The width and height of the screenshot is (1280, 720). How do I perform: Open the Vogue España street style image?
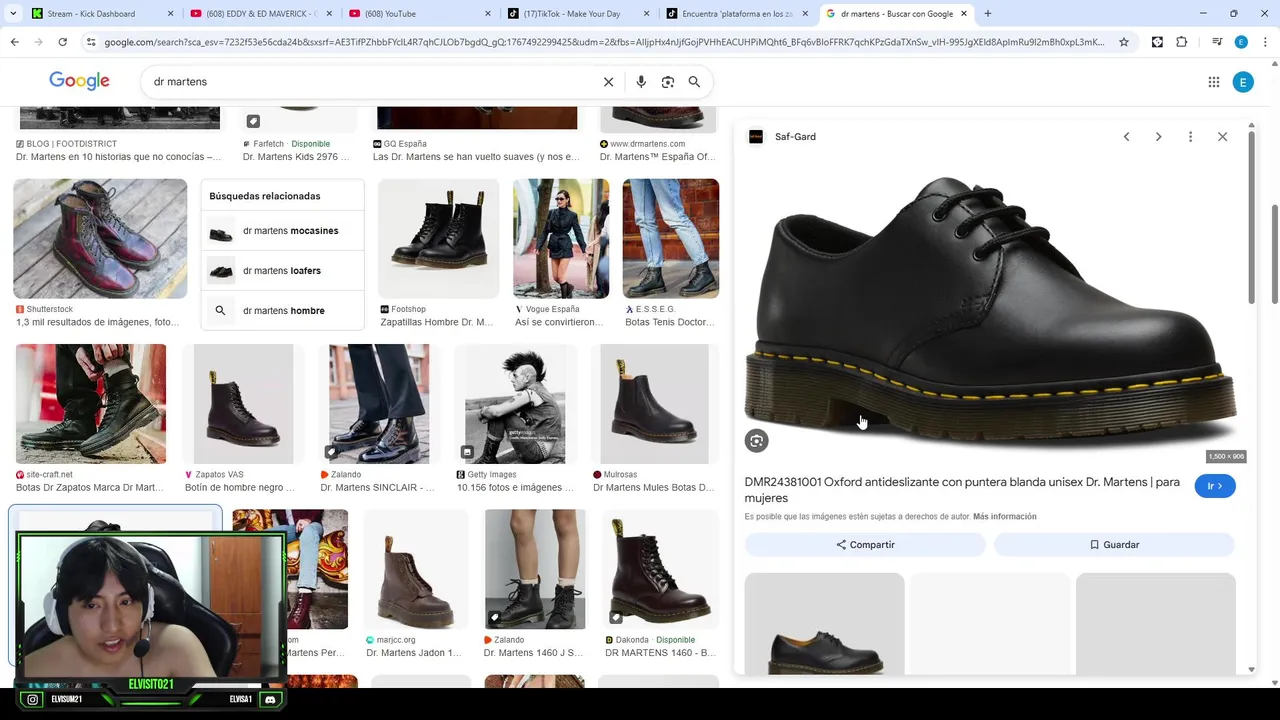[561, 239]
